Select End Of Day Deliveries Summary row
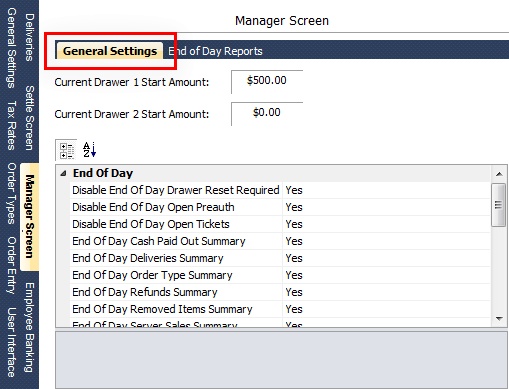Viewport: 509px width, 389px height. (176, 258)
